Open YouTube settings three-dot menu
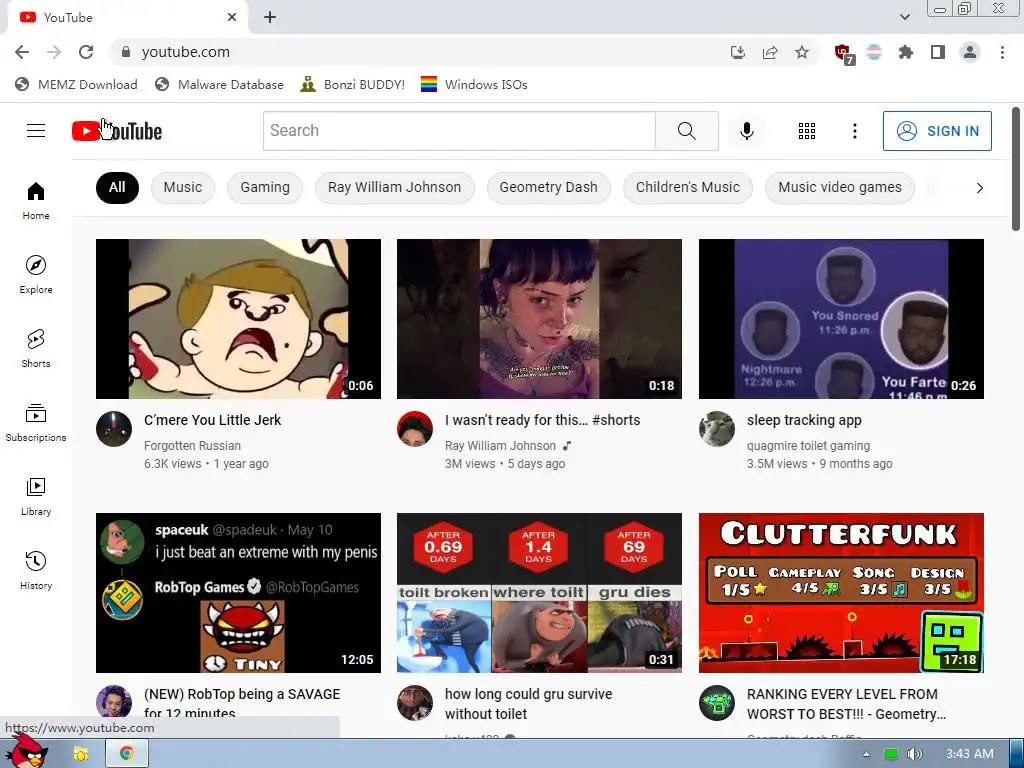Viewport: 1024px width, 768px height. click(x=854, y=131)
